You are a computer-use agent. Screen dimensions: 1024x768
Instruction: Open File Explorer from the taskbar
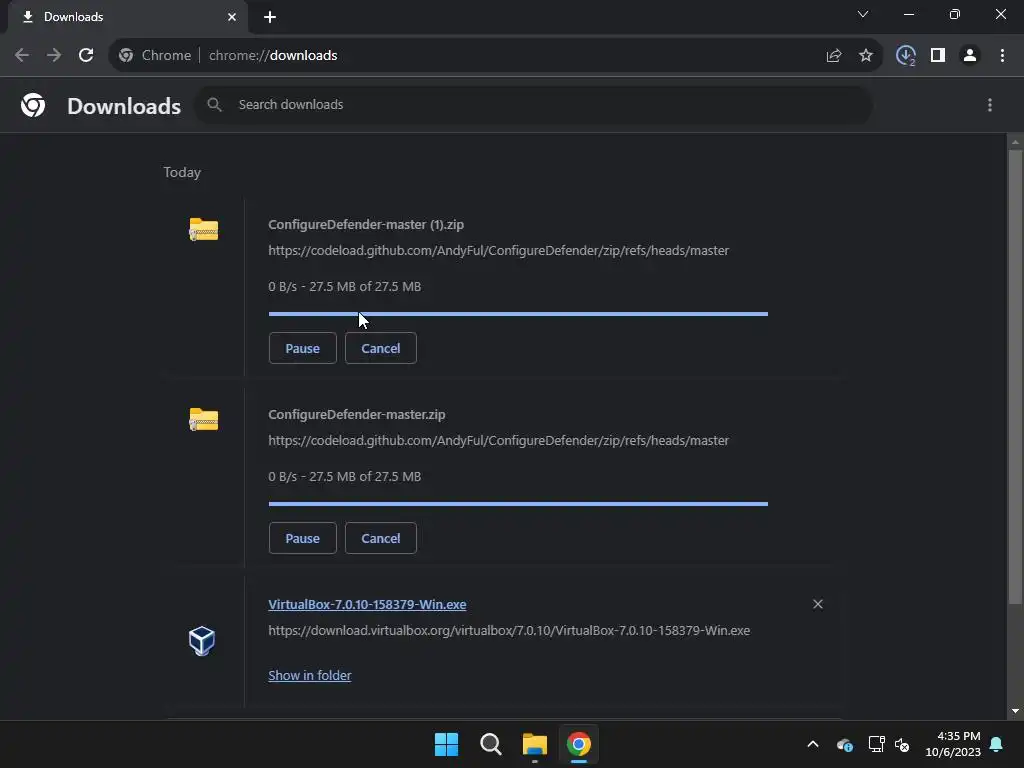(x=534, y=744)
